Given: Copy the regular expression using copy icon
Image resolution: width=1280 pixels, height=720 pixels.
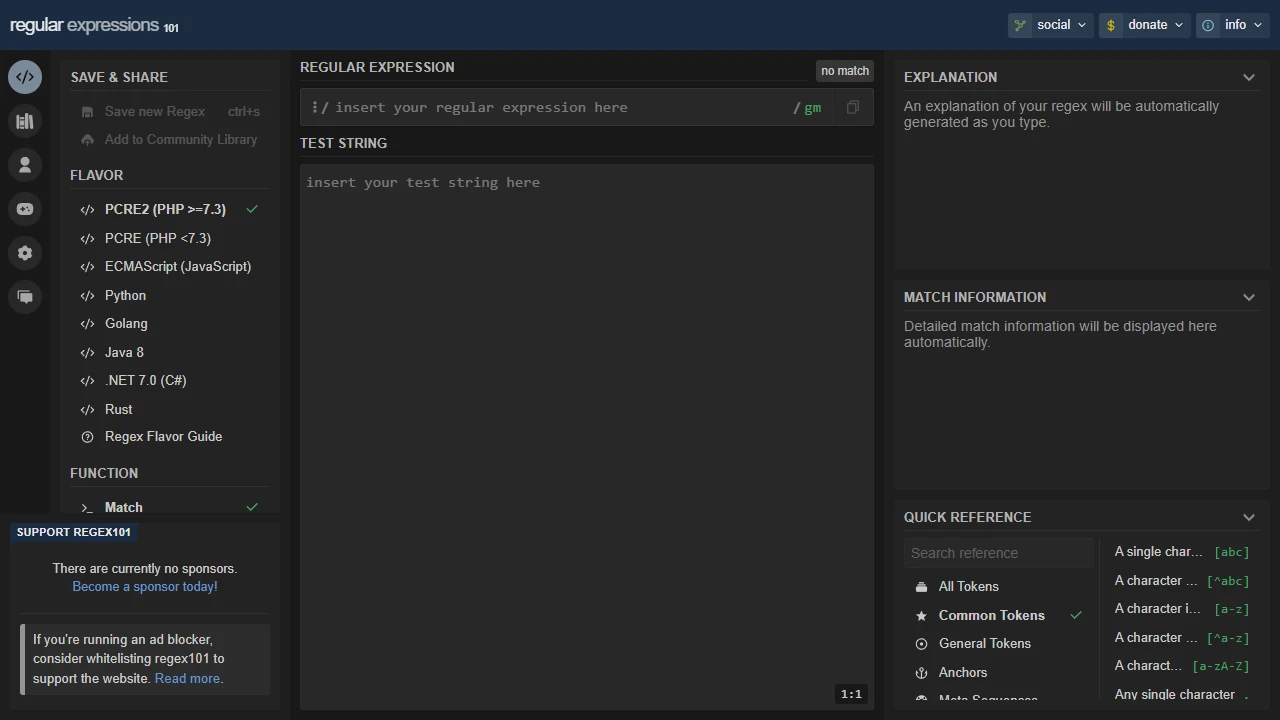Looking at the screenshot, I should pyautogui.click(x=852, y=107).
